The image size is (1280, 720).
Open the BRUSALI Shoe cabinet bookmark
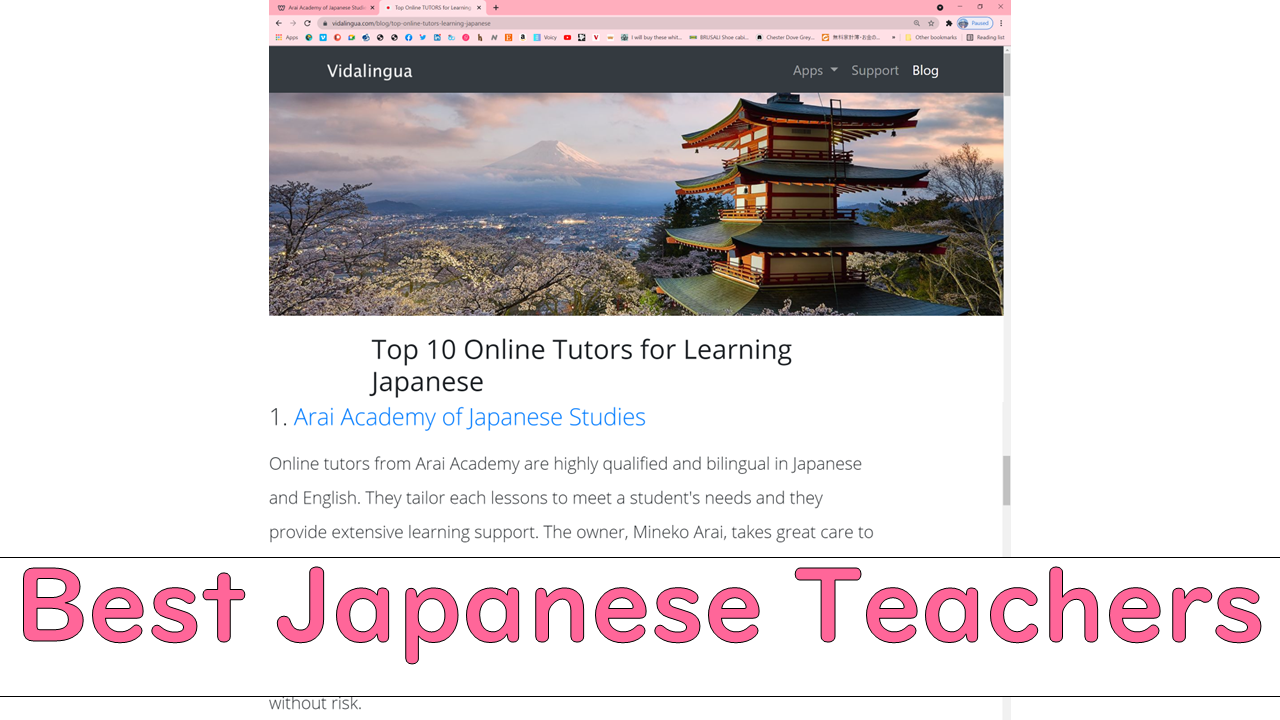(x=719, y=38)
